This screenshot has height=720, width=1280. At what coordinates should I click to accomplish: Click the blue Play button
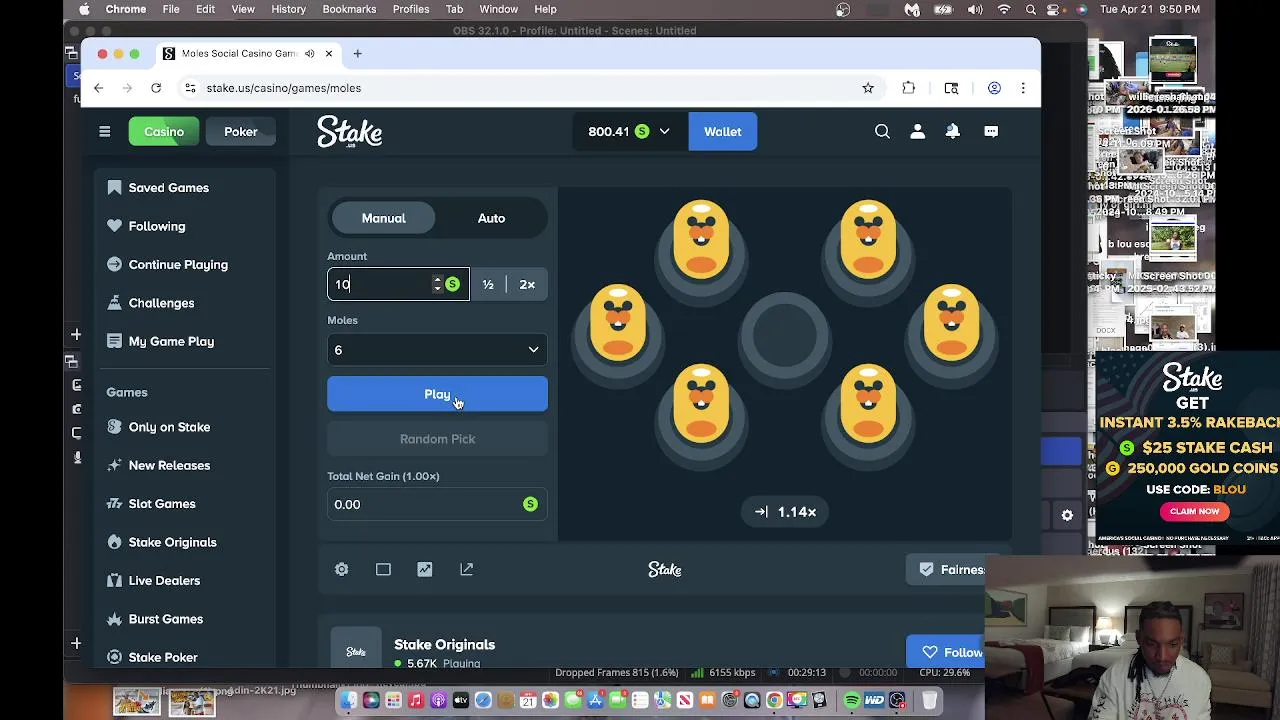[x=437, y=394]
